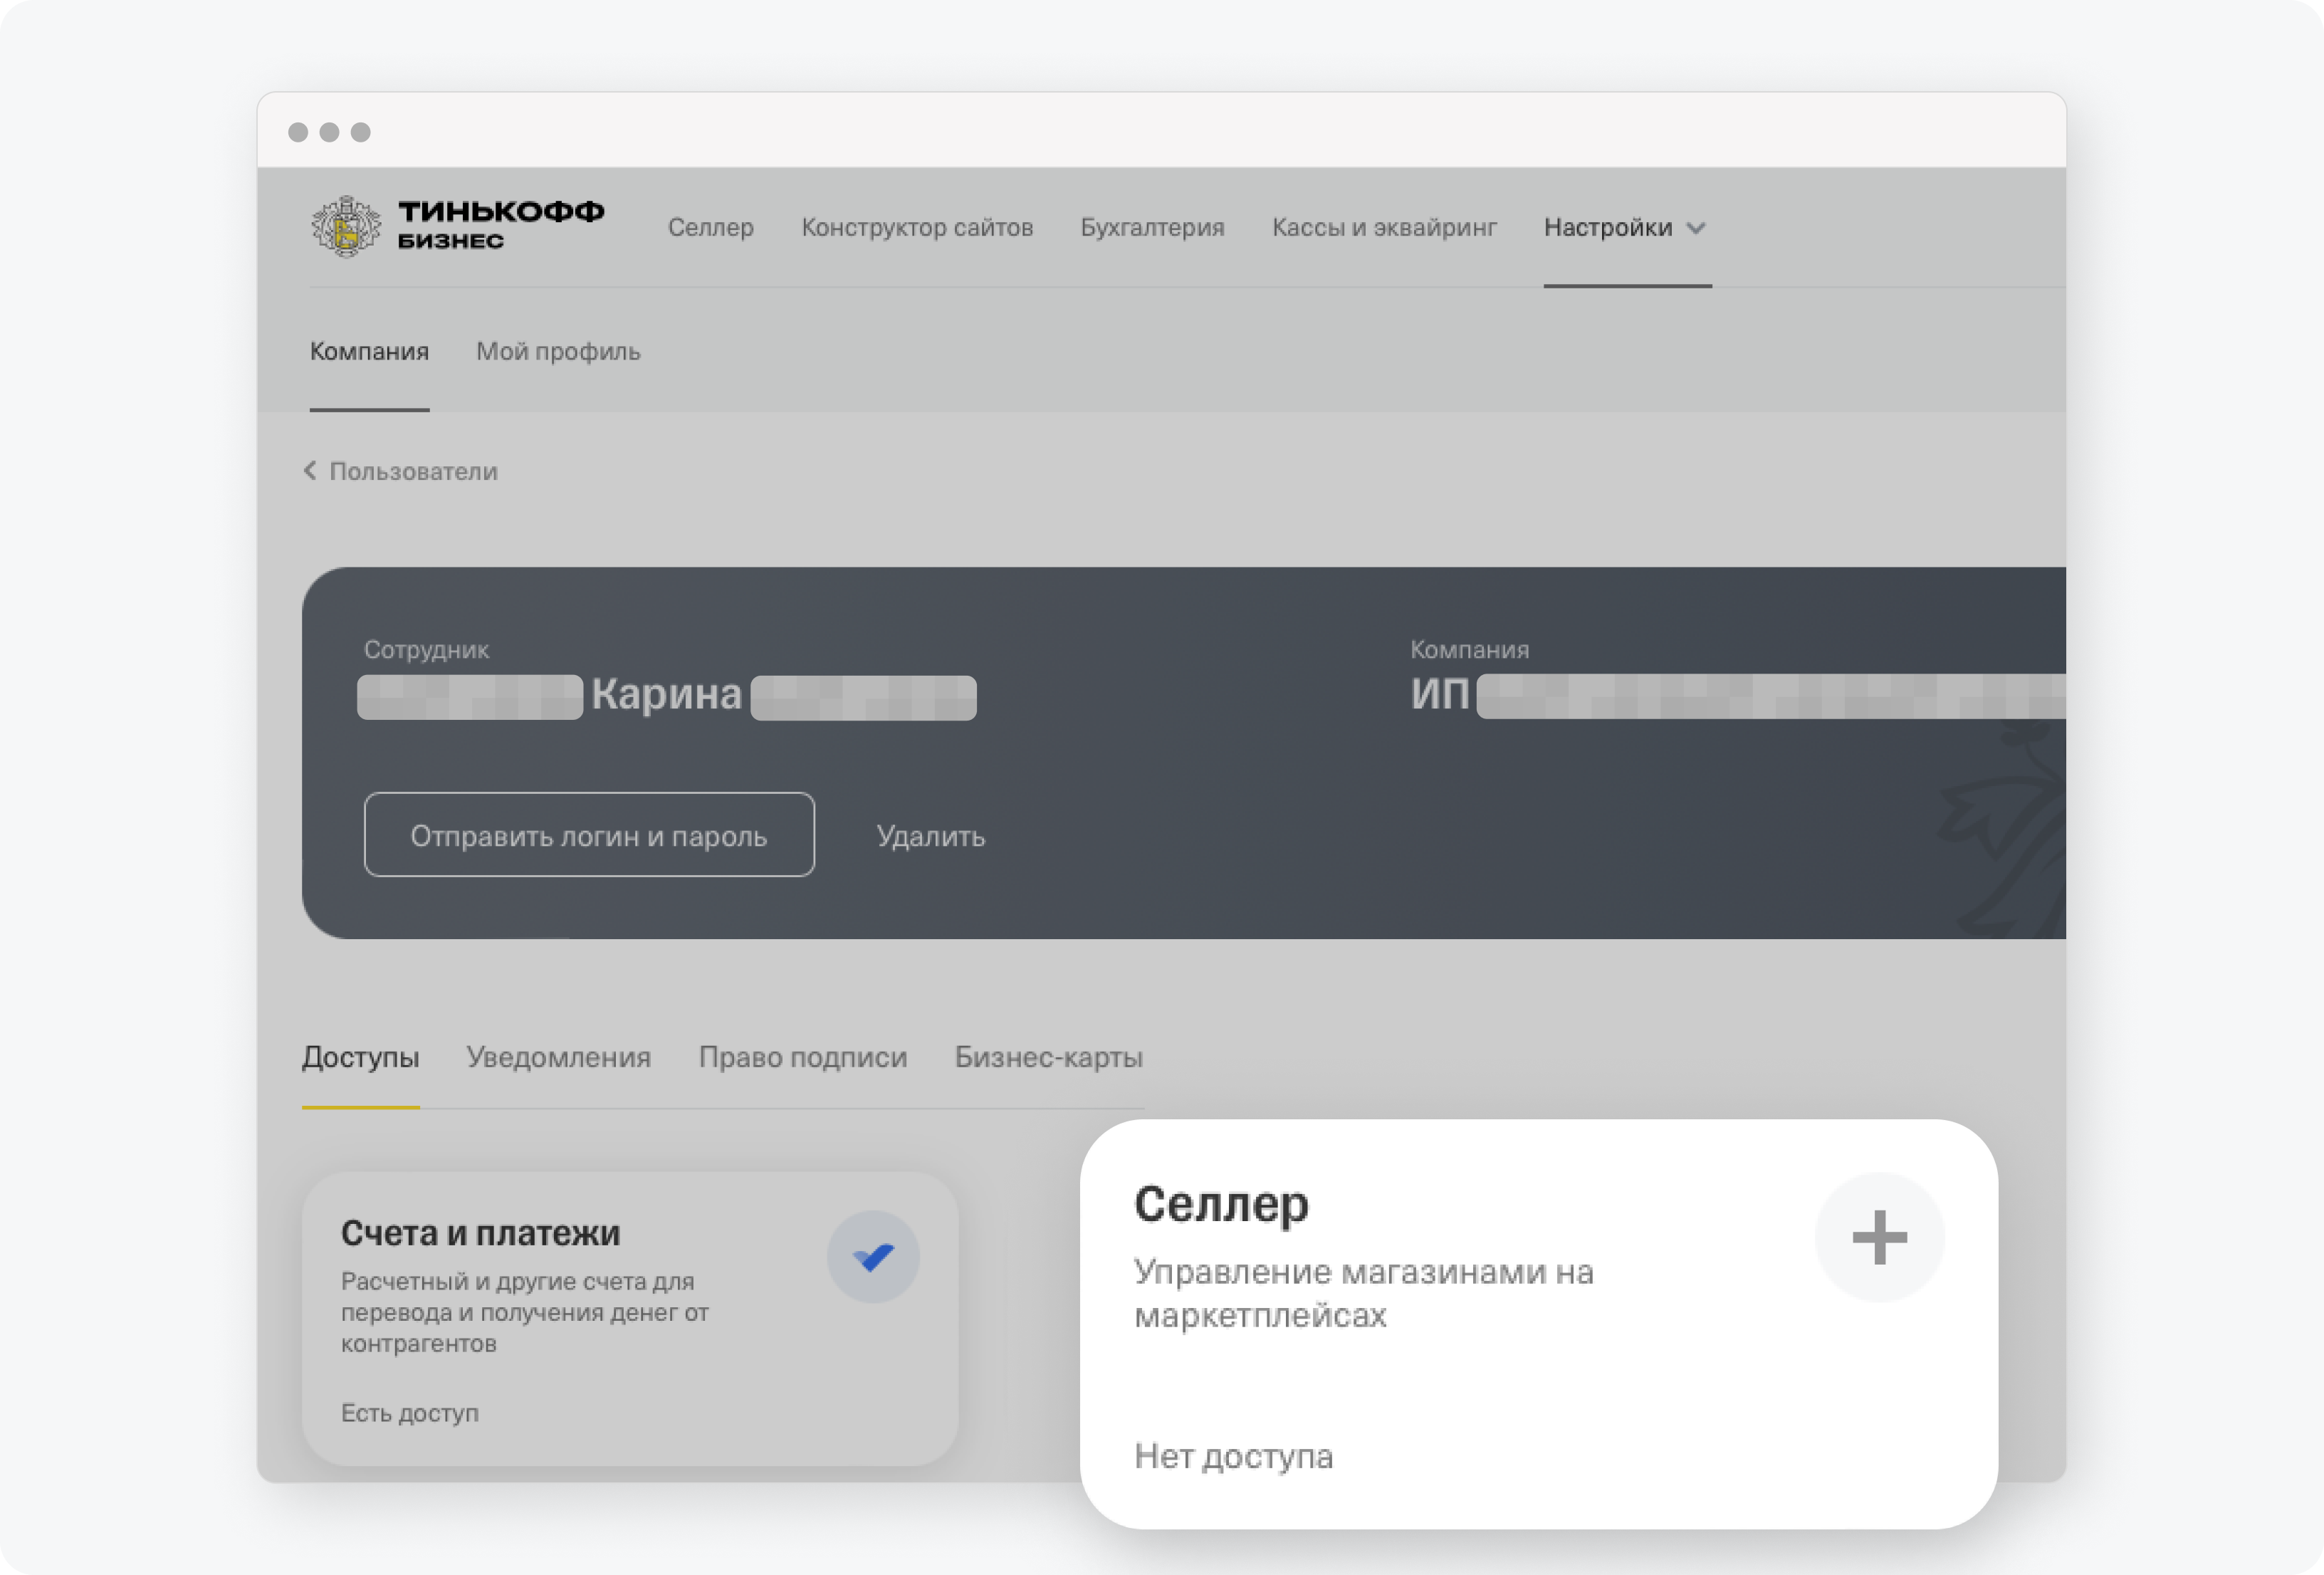Click the Удалить employee link

(x=931, y=836)
